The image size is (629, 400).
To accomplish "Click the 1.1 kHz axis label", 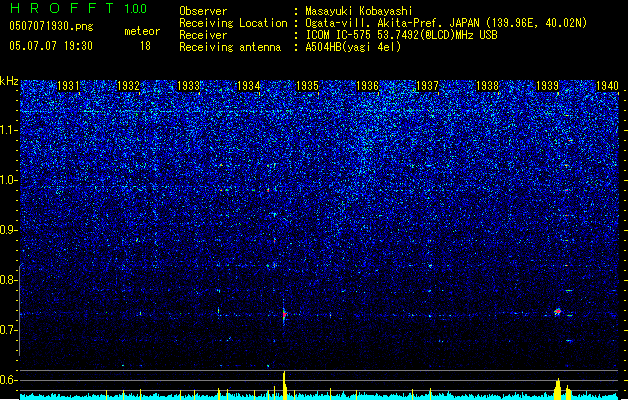I will click(x=8, y=130).
